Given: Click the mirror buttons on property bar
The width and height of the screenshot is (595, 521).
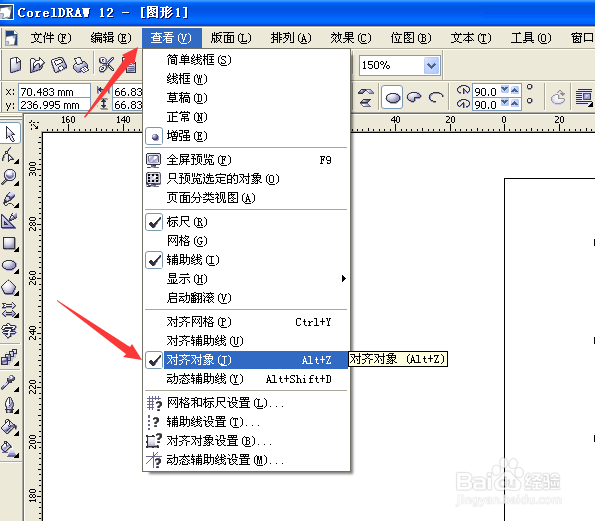Looking at the screenshot, I should [366, 98].
